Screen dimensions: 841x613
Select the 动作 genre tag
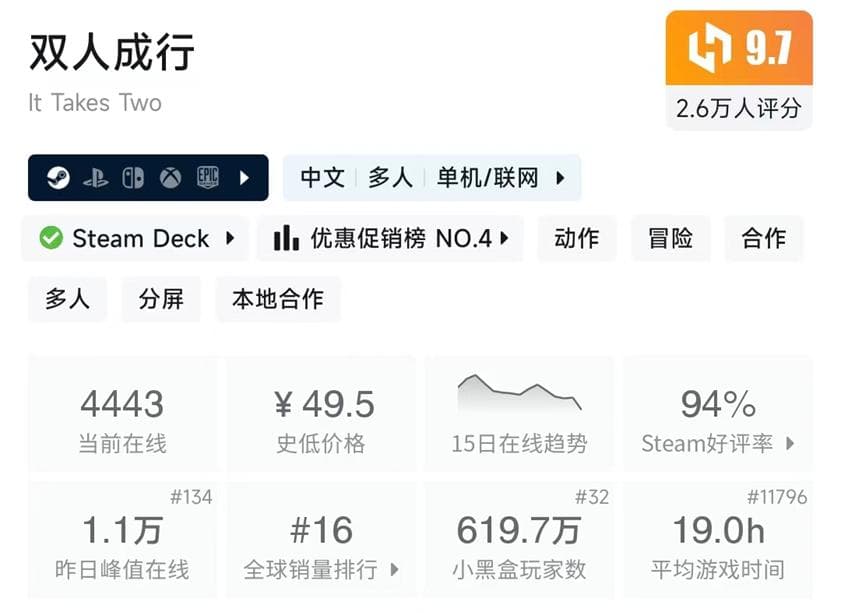coord(576,239)
